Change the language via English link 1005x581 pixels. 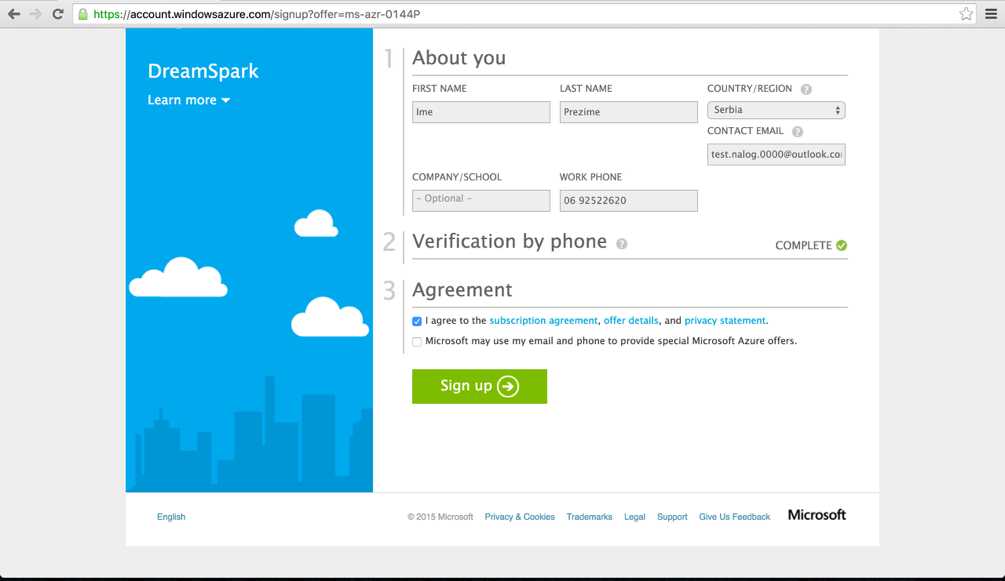tap(170, 516)
